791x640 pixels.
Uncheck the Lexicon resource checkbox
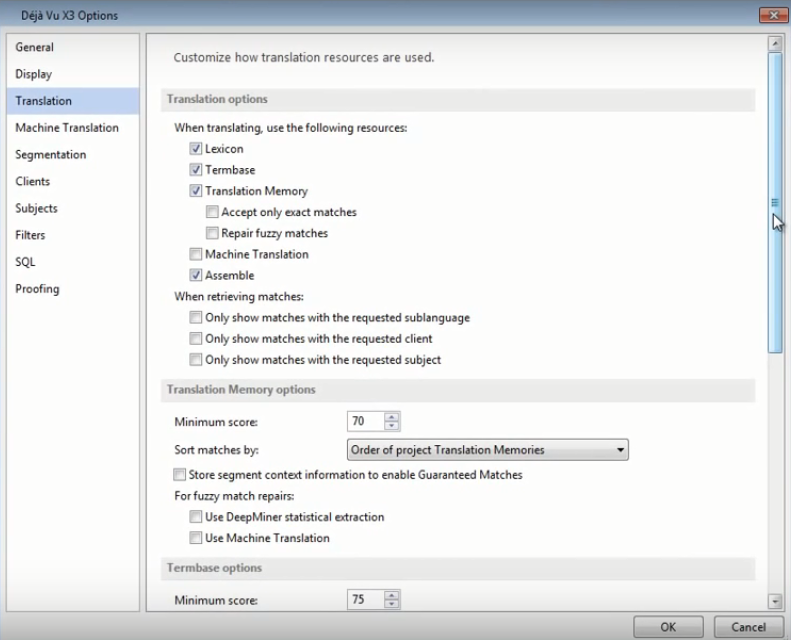click(x=196, y=148)
